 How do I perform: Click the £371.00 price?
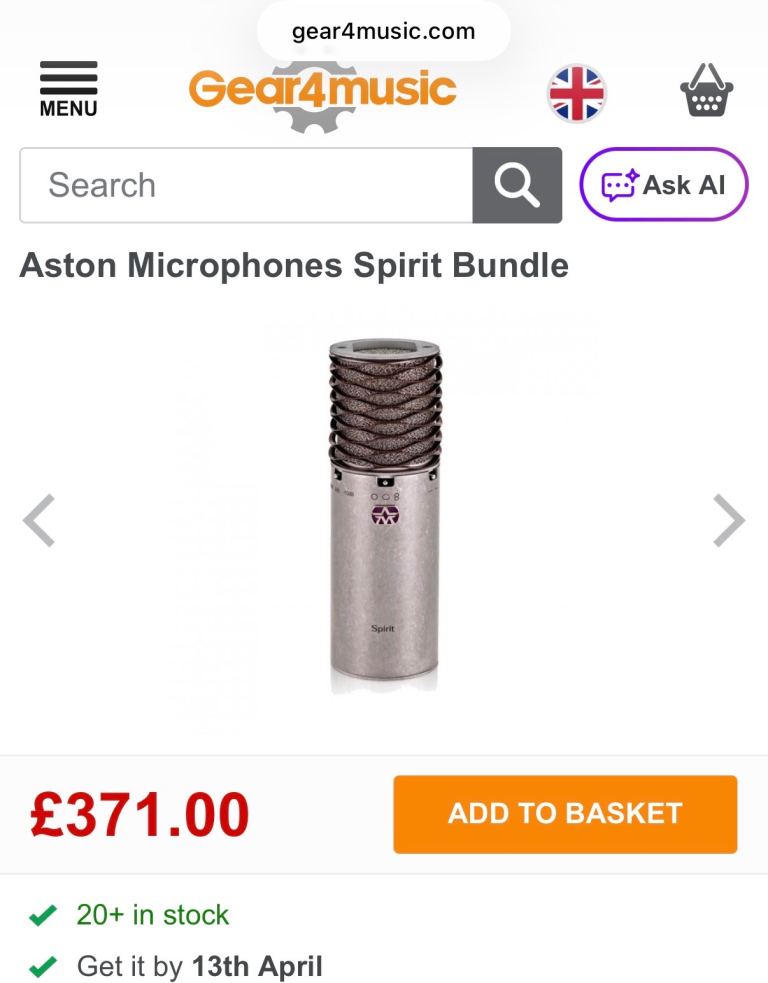click(x=139, y=815)
